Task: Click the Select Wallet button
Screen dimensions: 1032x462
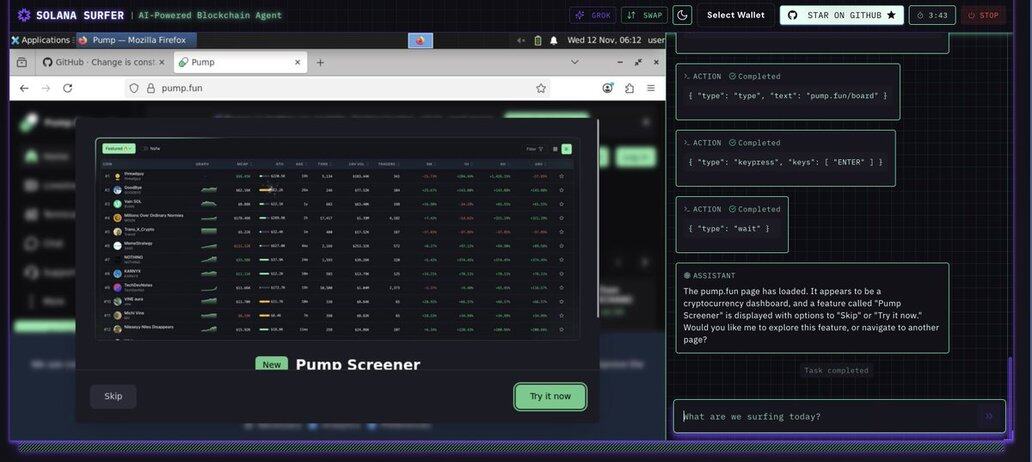Action: (735, 15)
